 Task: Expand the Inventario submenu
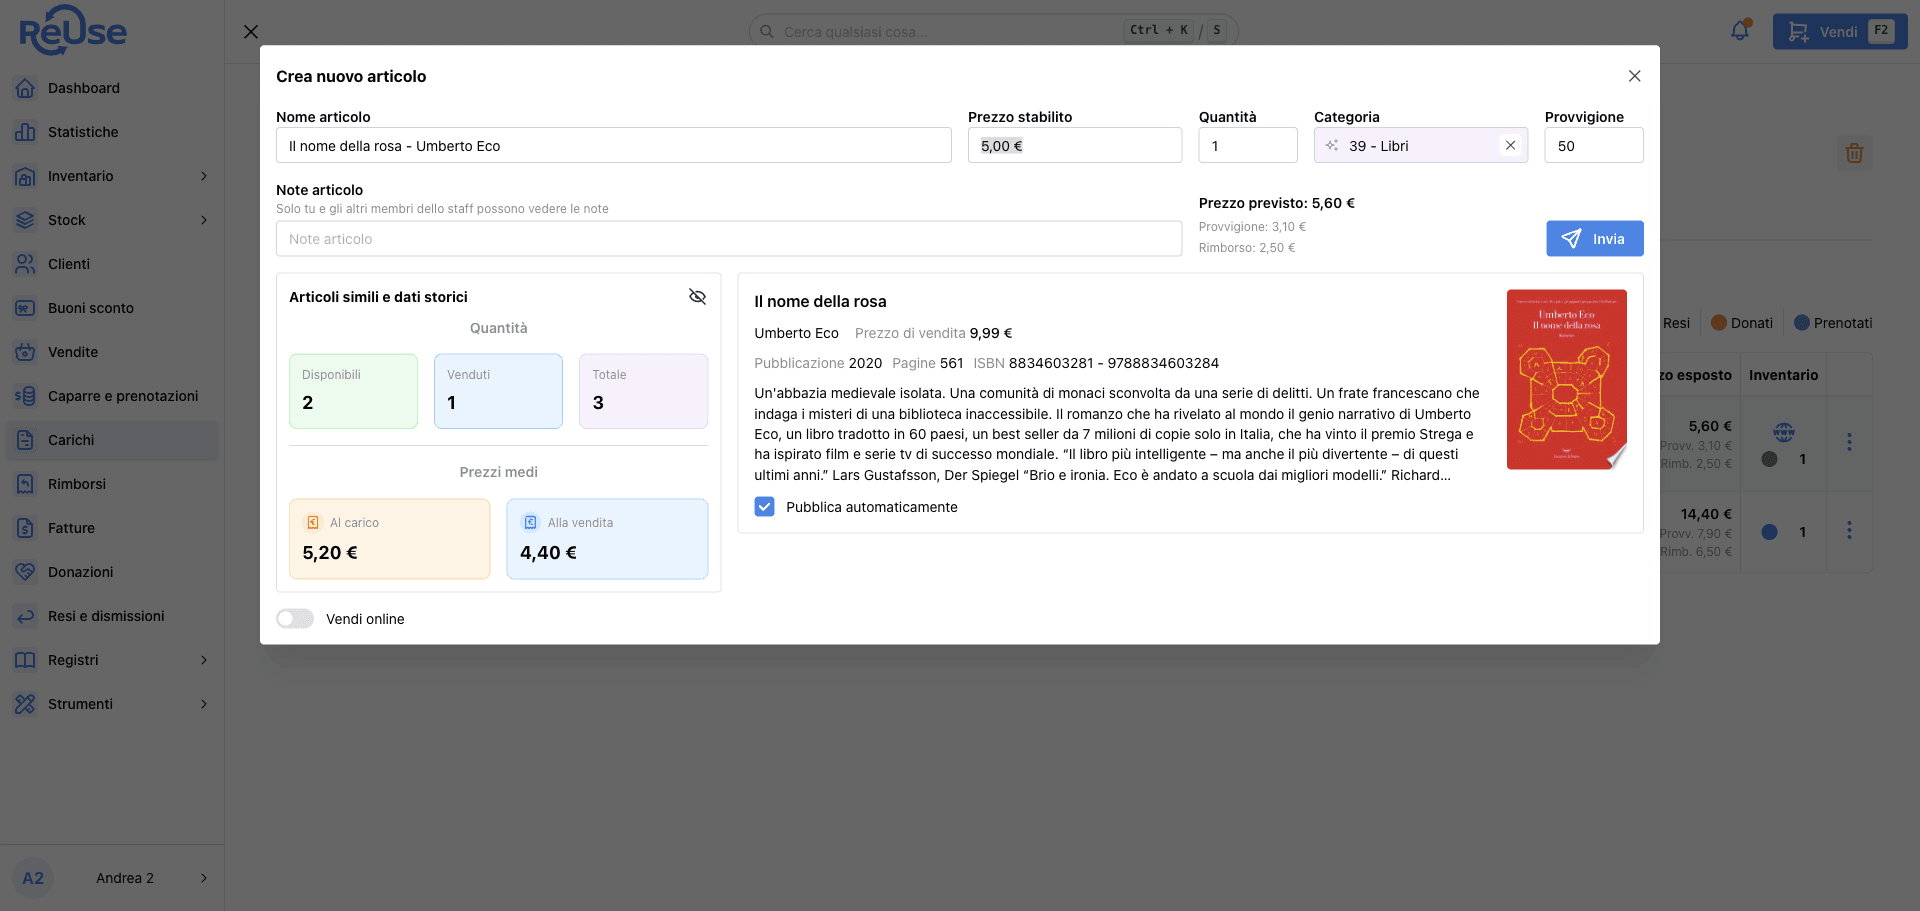[204, 176]
